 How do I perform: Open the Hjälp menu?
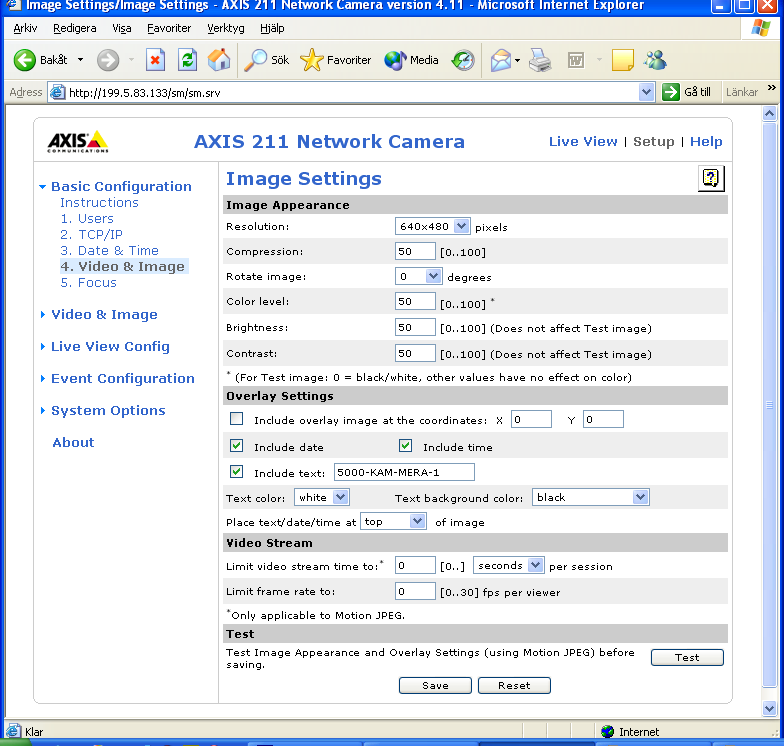[x=272, y=28]
